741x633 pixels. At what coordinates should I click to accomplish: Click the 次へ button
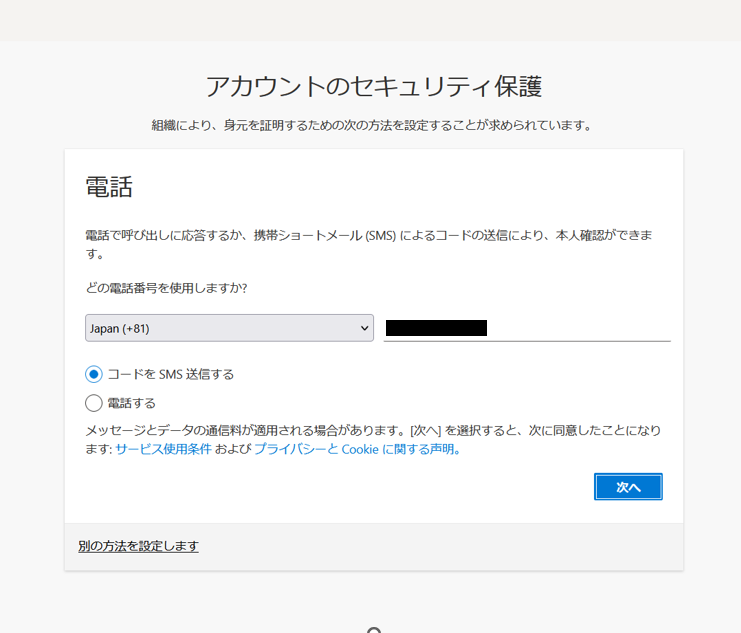pyautogui.click(x=628, y=486)
